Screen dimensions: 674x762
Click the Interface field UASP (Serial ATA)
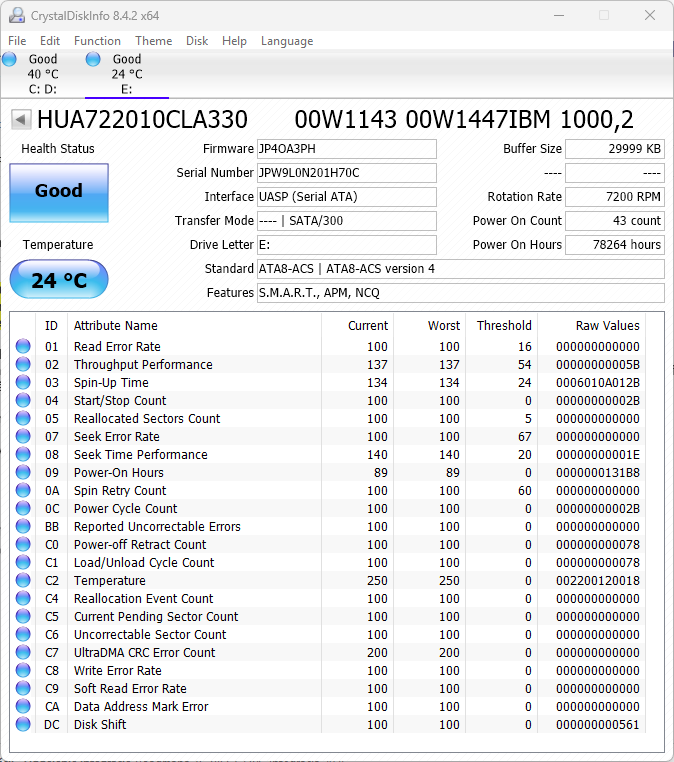coord(346,197)
